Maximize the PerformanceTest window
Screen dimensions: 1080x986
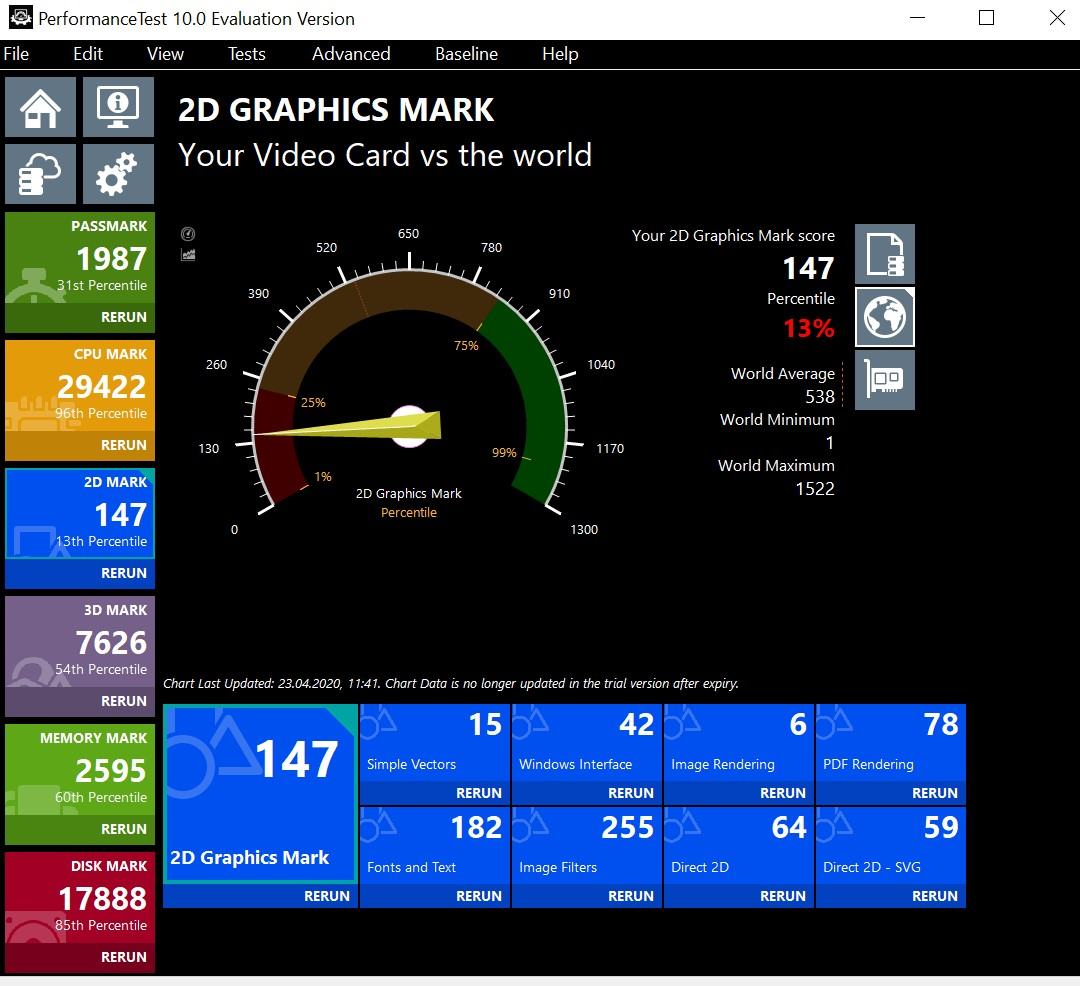click(986, 18)
